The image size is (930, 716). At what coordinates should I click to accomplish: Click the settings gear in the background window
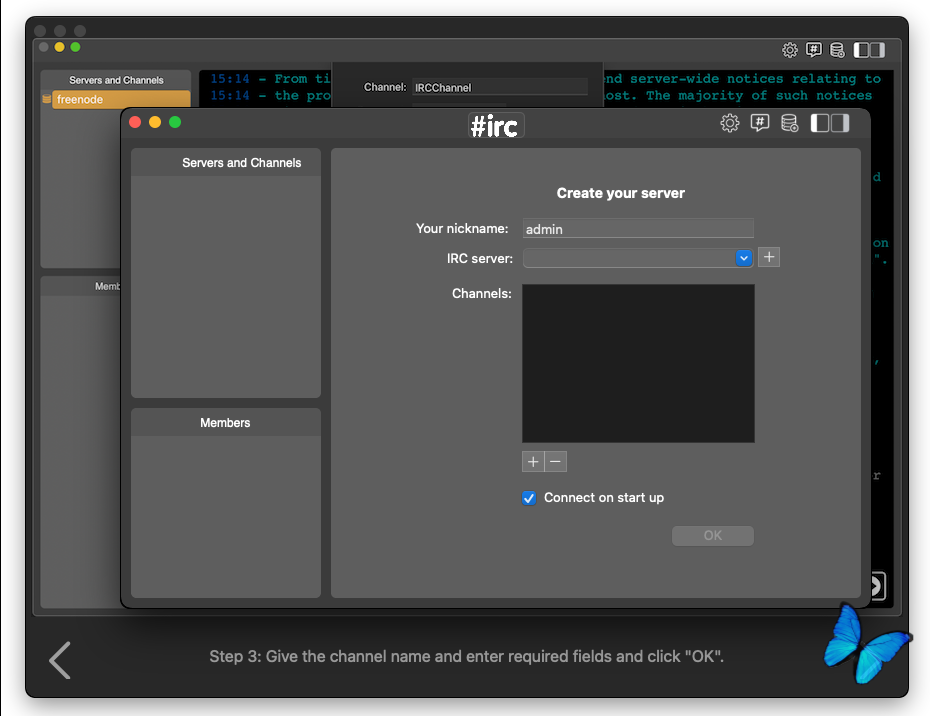(790, 49)
